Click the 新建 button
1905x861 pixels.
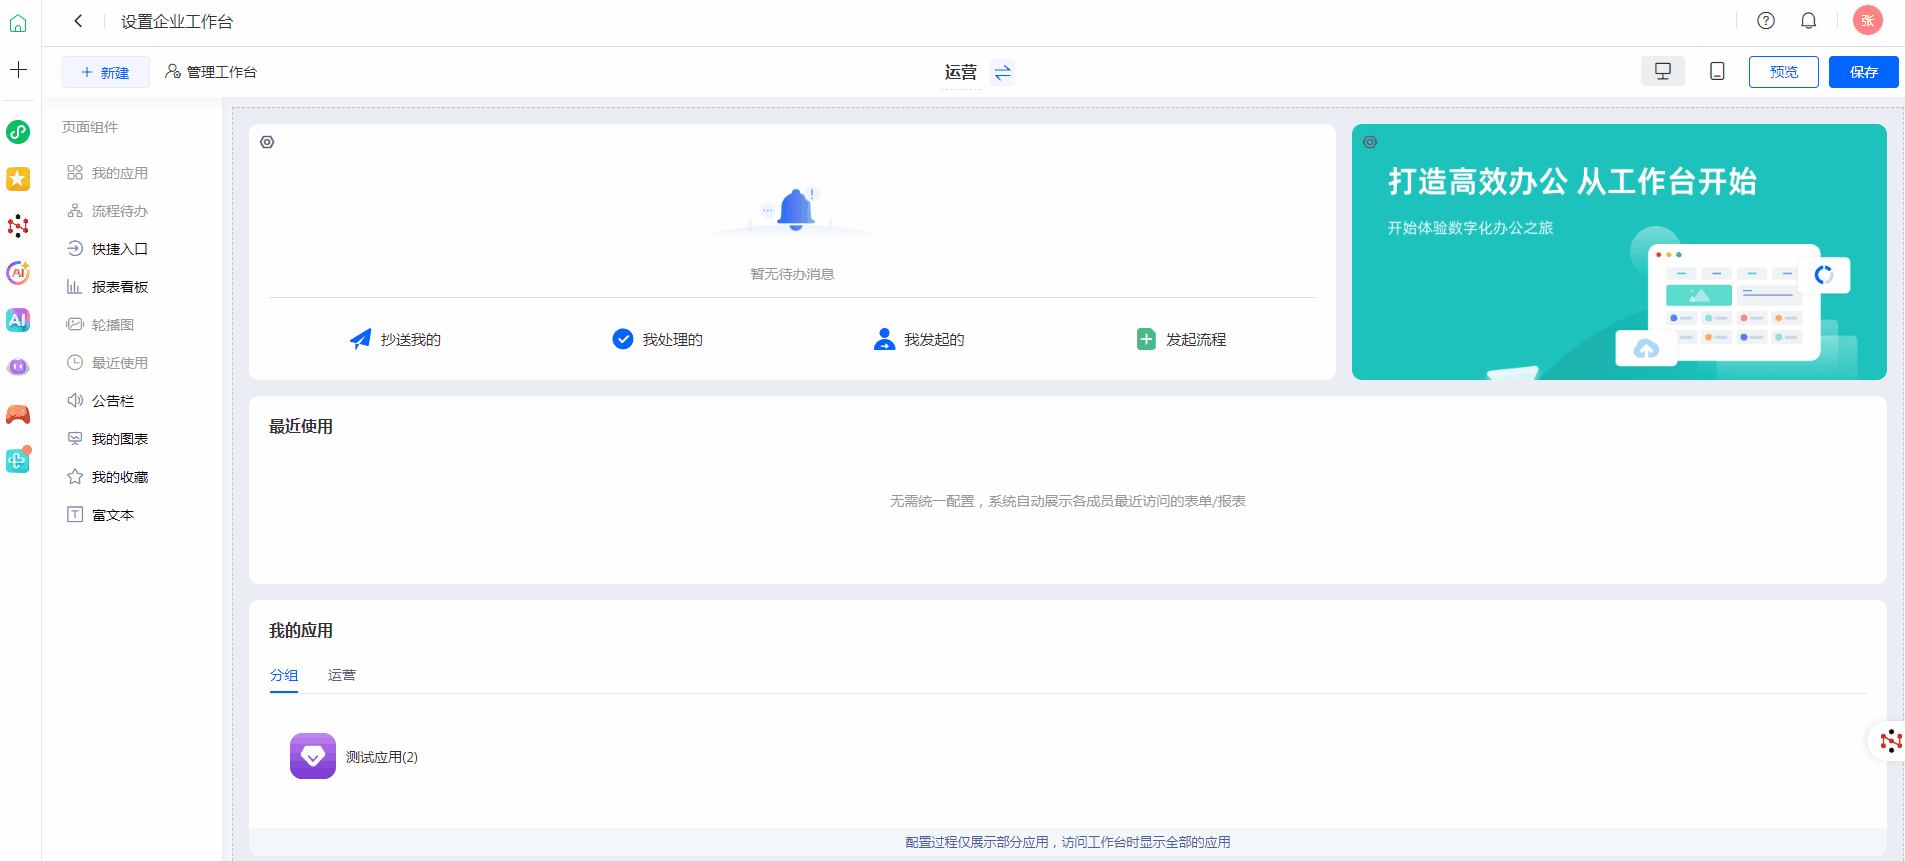click(x=106, y=72)
